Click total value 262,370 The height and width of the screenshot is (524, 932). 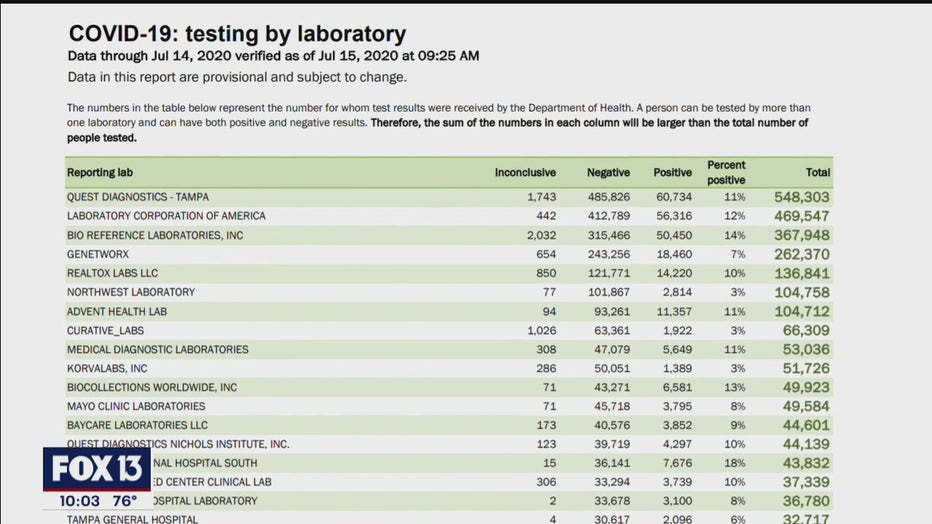coord(801,254)
